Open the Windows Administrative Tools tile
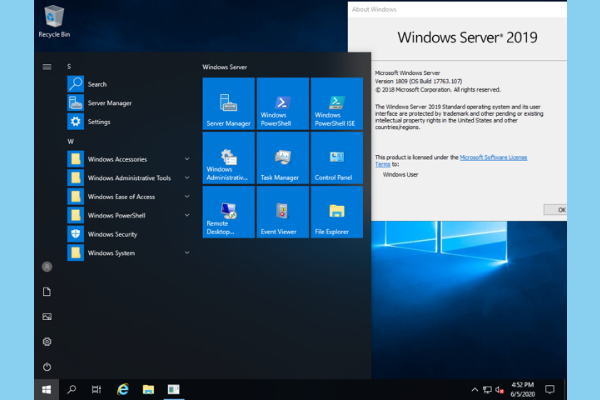This screenshot has width=600, height=400. click(228, 158)
